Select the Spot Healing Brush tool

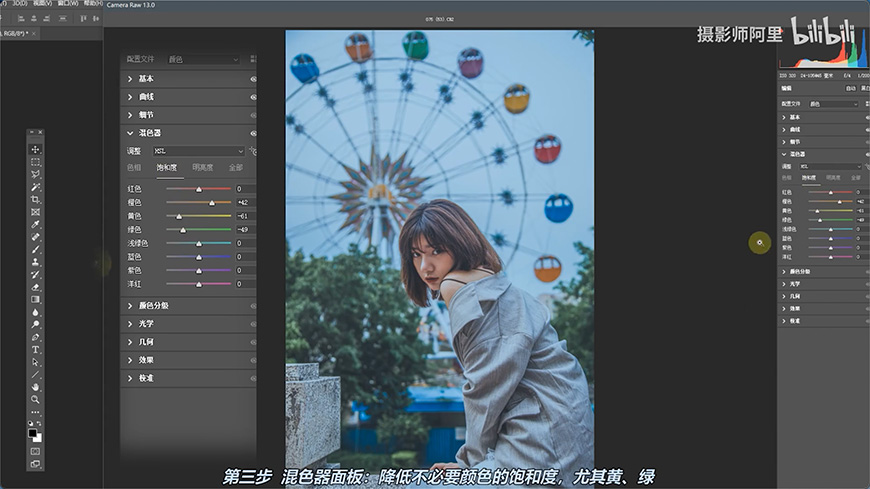tap(36, 237)
